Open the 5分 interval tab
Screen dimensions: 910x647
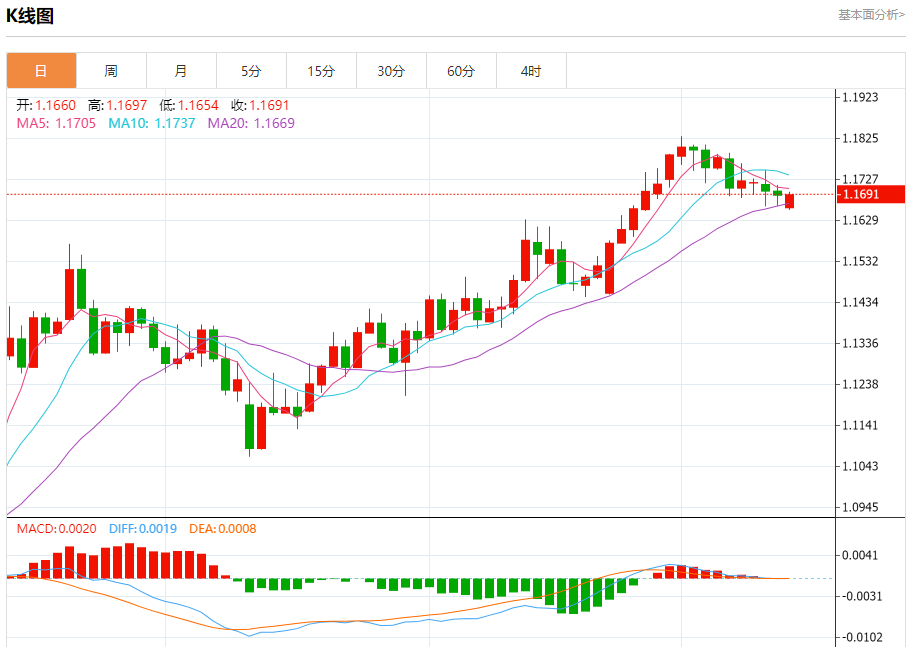pyautogui.click(x=251, y=71)
